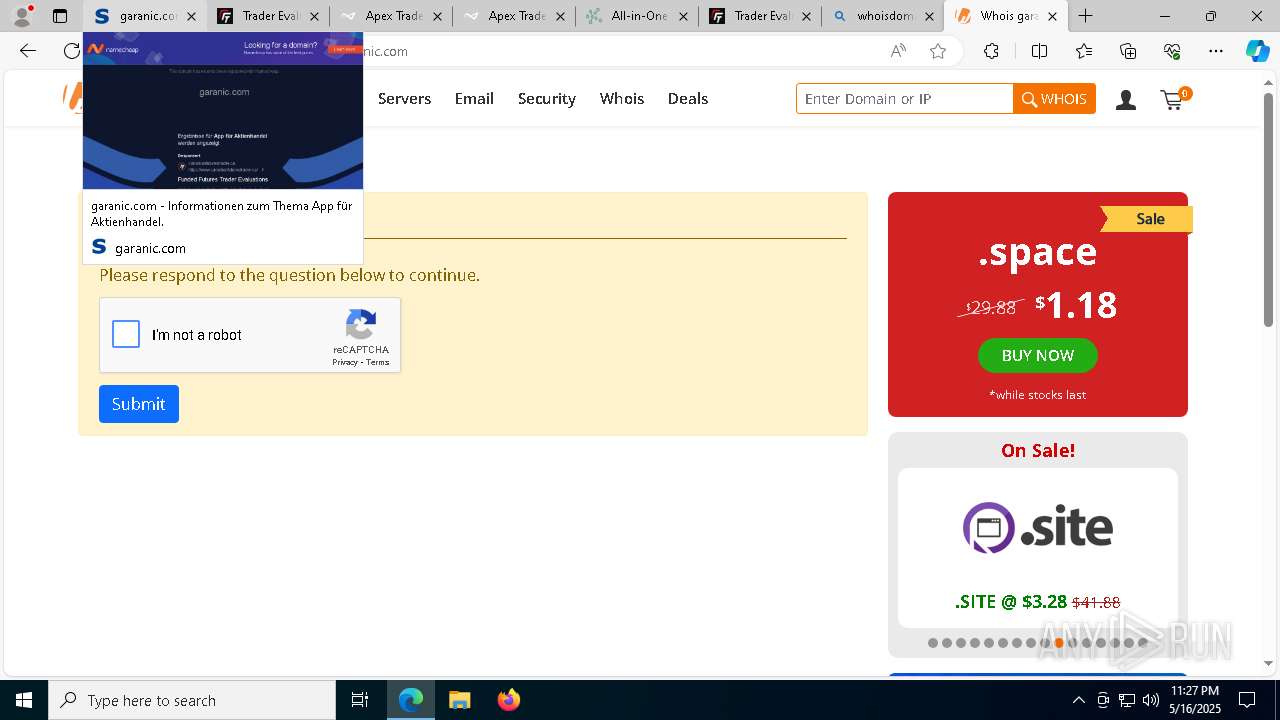Submit the captcha form
The height and width of the screenshot is (720, 1280).
click(x=139, y=404)
